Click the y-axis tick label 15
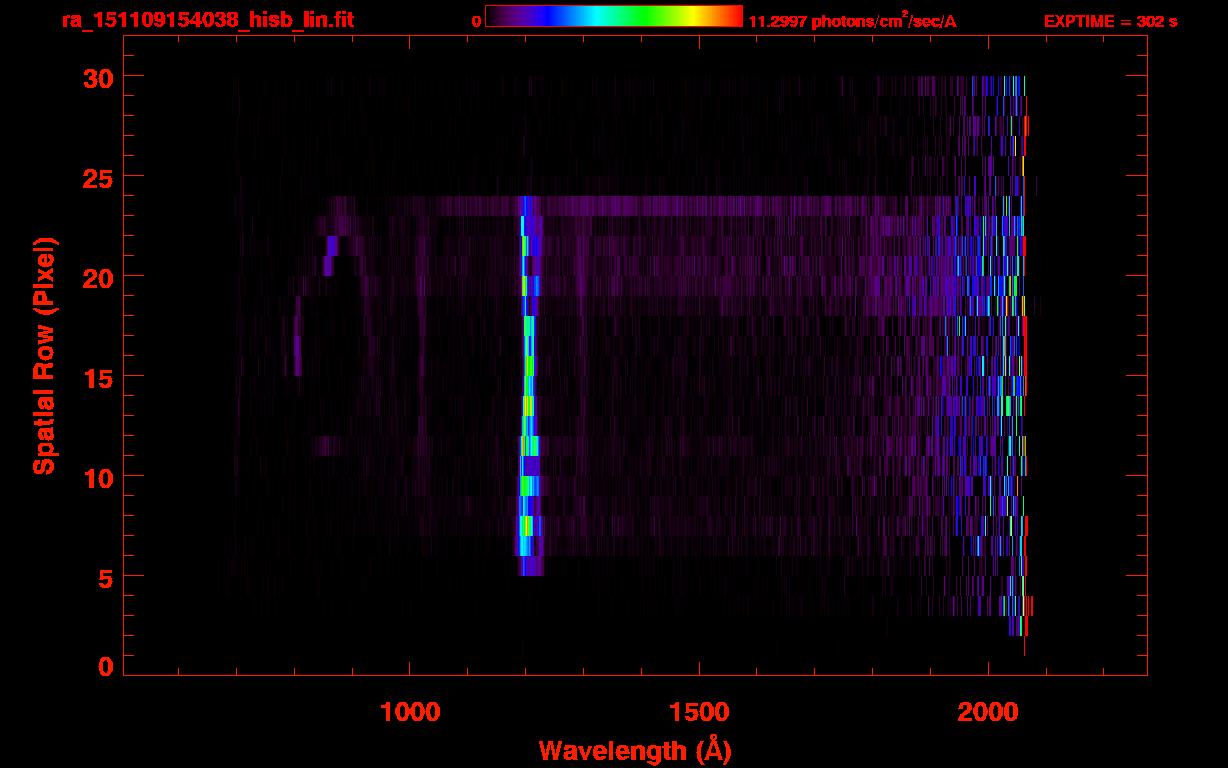Viewport: 1228px width, 768px height. point(98,377)
